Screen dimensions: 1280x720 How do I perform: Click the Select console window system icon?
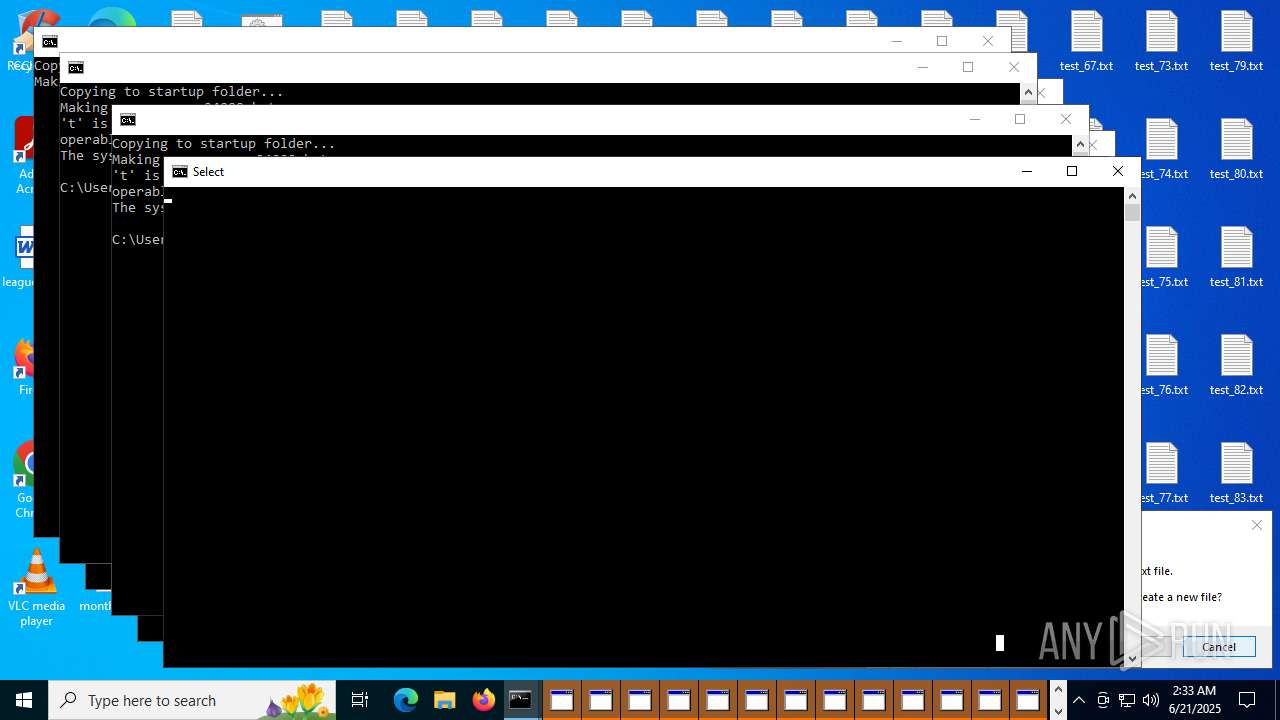180,172
